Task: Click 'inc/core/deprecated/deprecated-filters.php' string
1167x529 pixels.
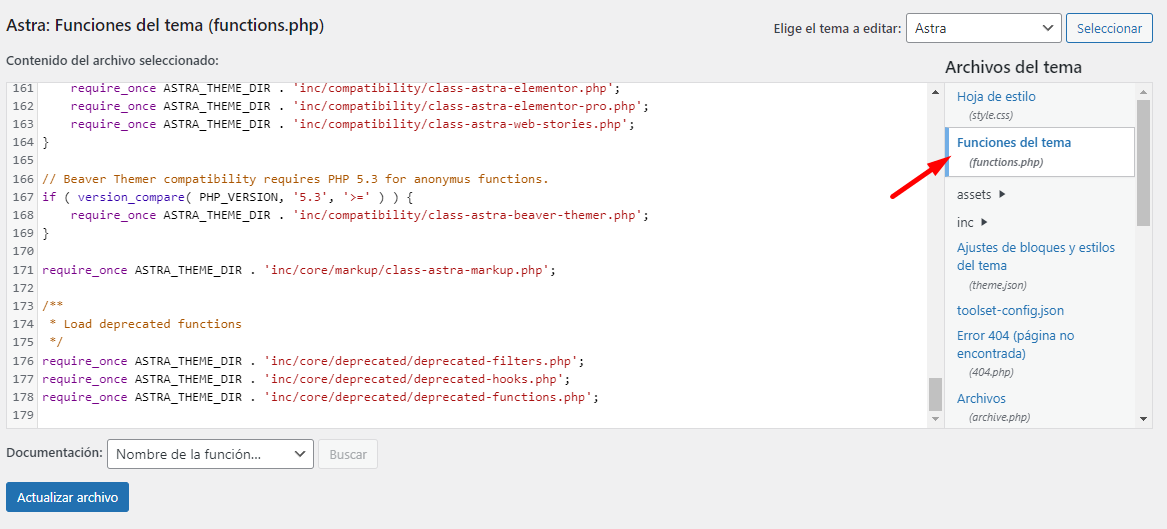Action: pyautogui.click(x=423, y=361)
